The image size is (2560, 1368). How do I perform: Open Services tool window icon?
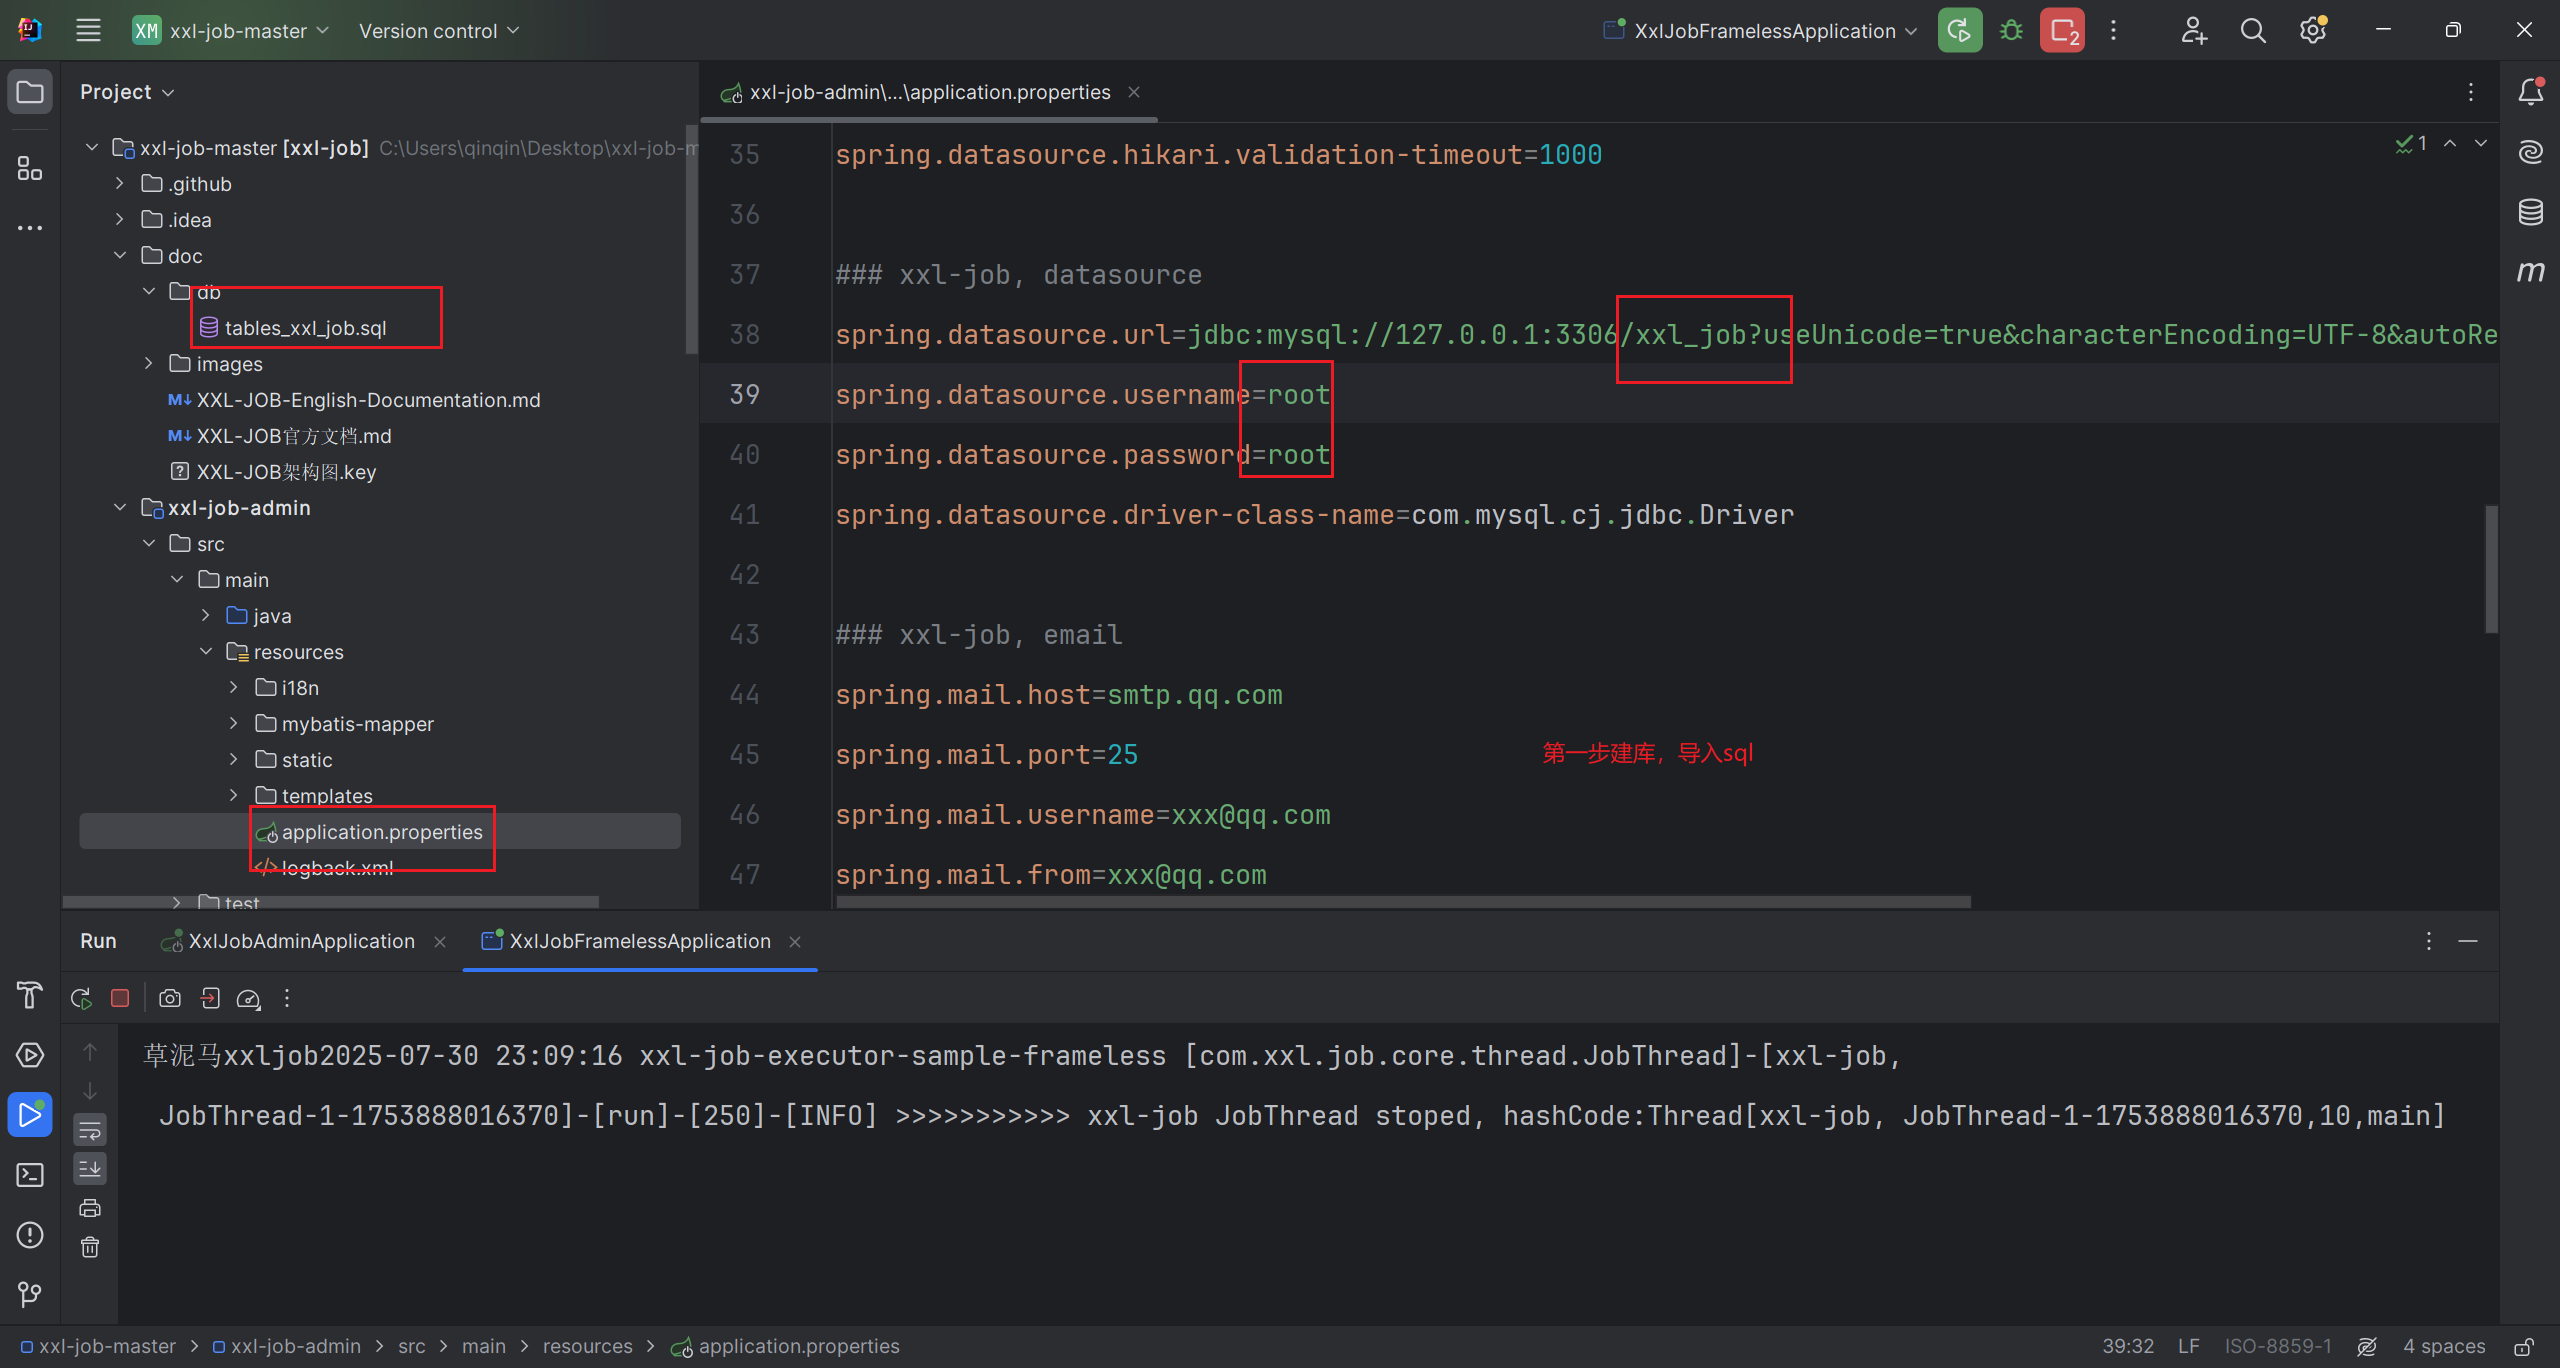pyautogui.click(x=30, y=1055)
